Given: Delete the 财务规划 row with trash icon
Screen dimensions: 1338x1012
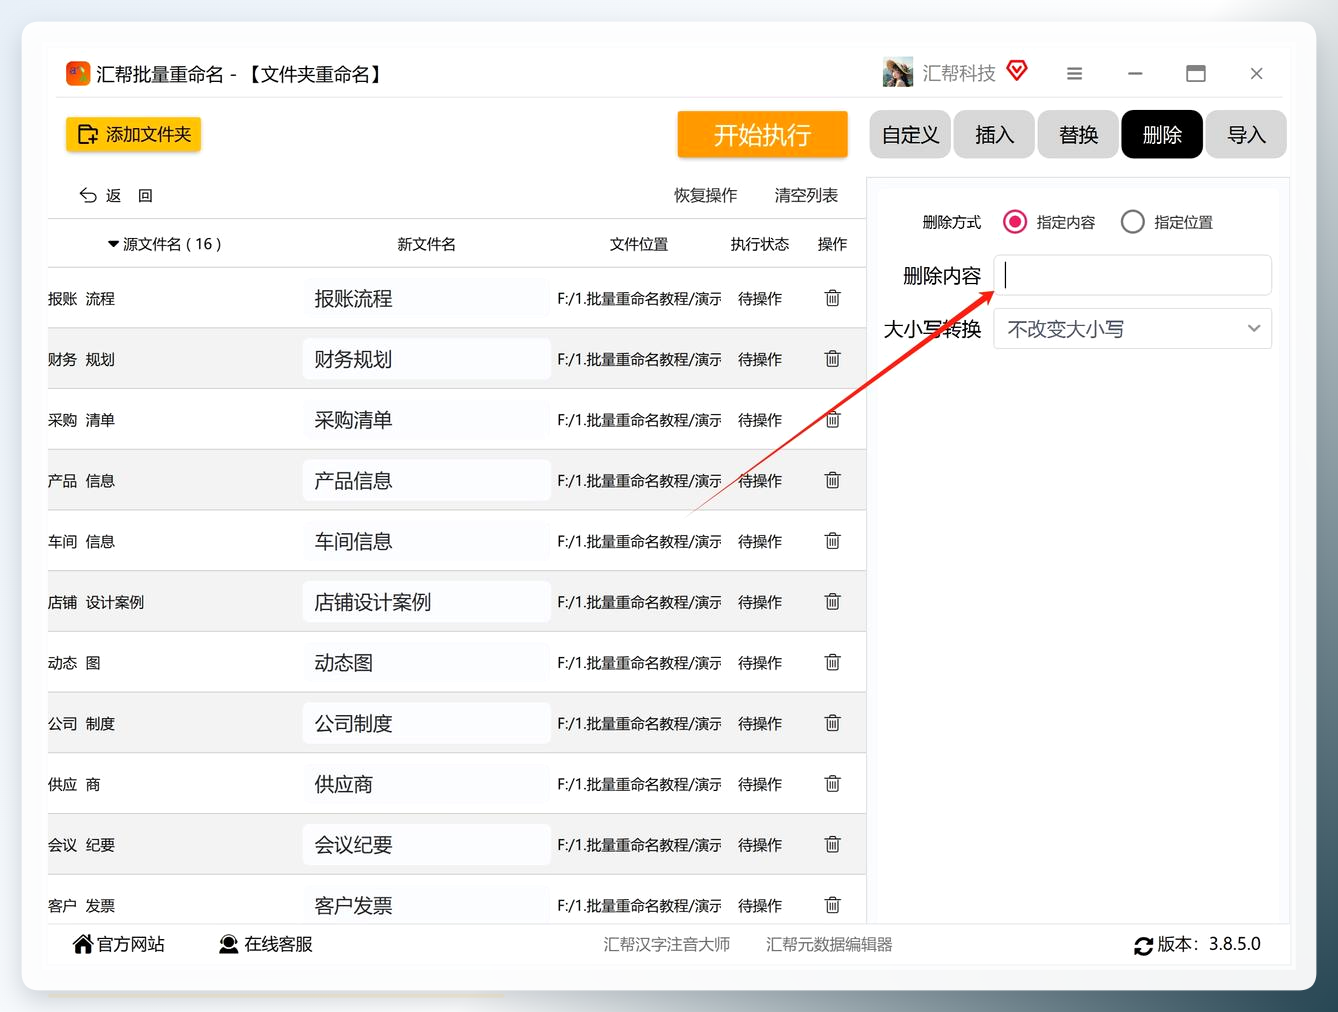Looking at the screenshot, I should pos(832,359).
